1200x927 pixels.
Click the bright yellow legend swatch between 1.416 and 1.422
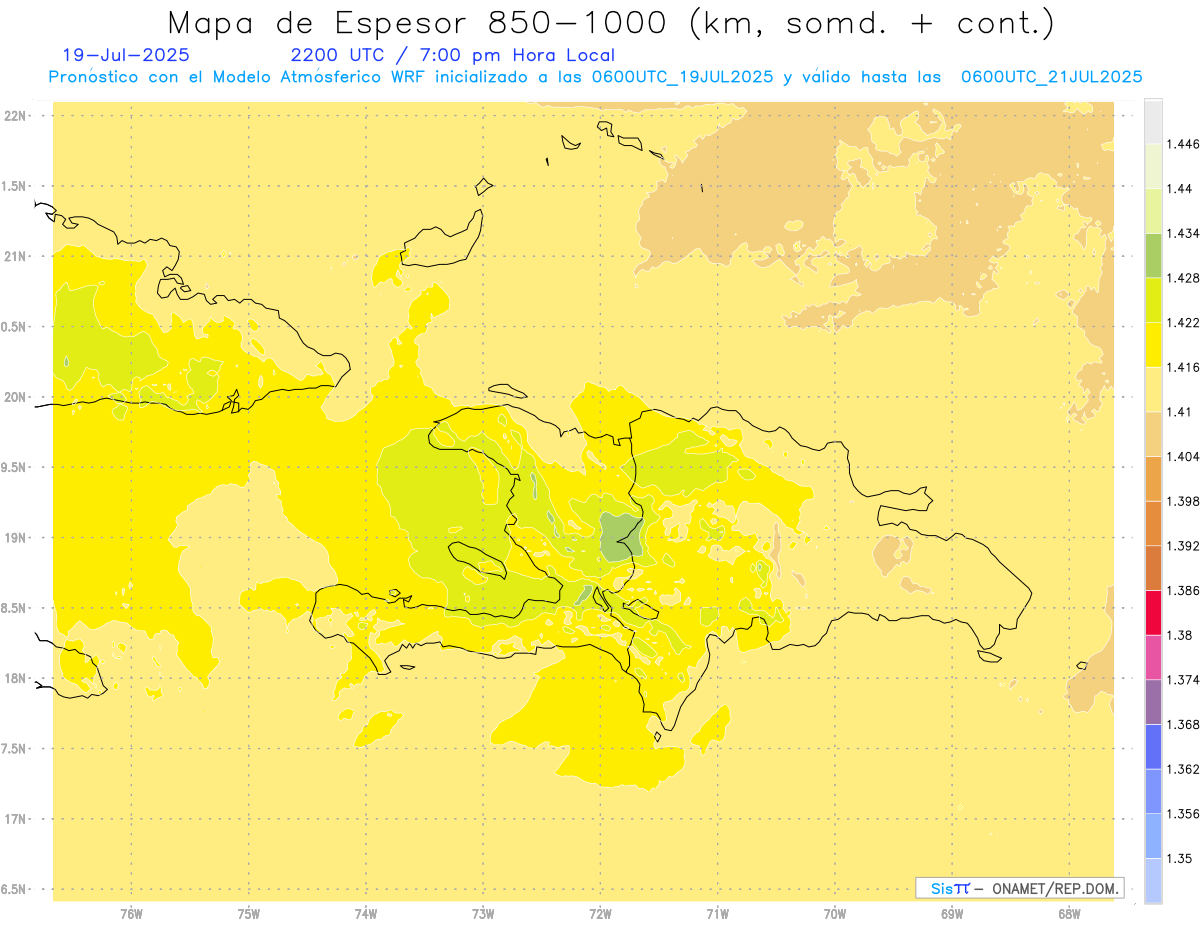pyautogui.click(x=1153, y=345)
